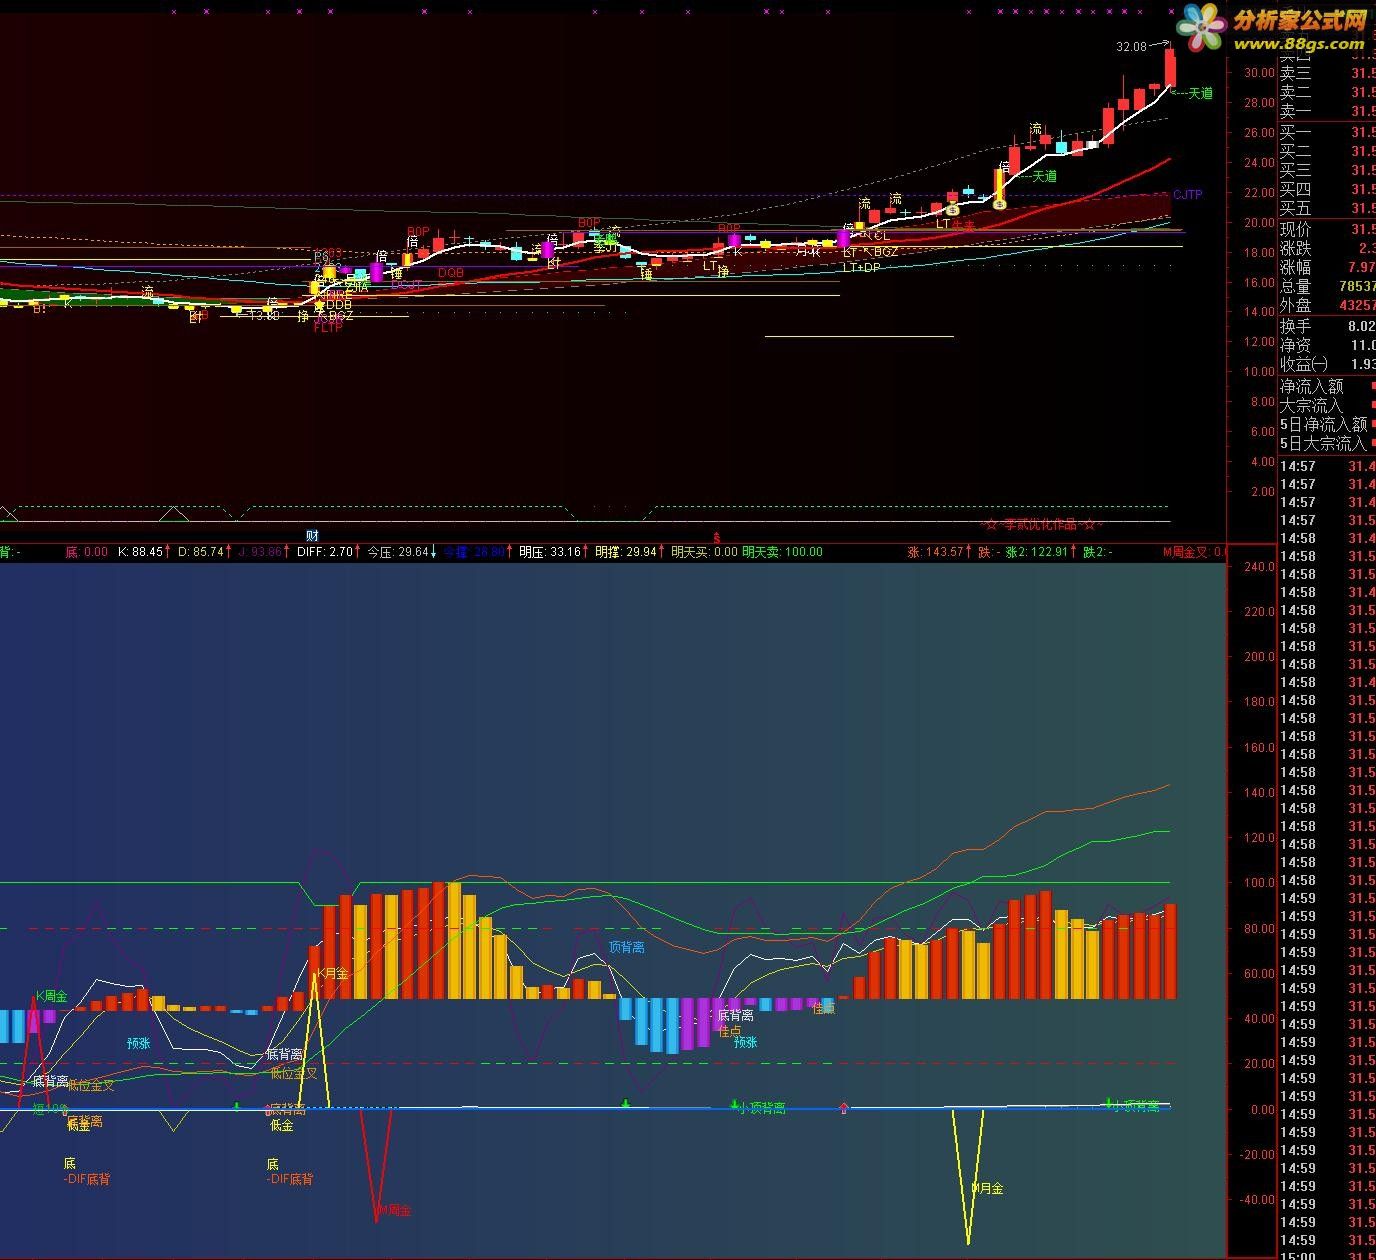This screenshot has width=1376, height=1260.
Task: Select the 卖二 ask row
Action: tap(1327, 92)
